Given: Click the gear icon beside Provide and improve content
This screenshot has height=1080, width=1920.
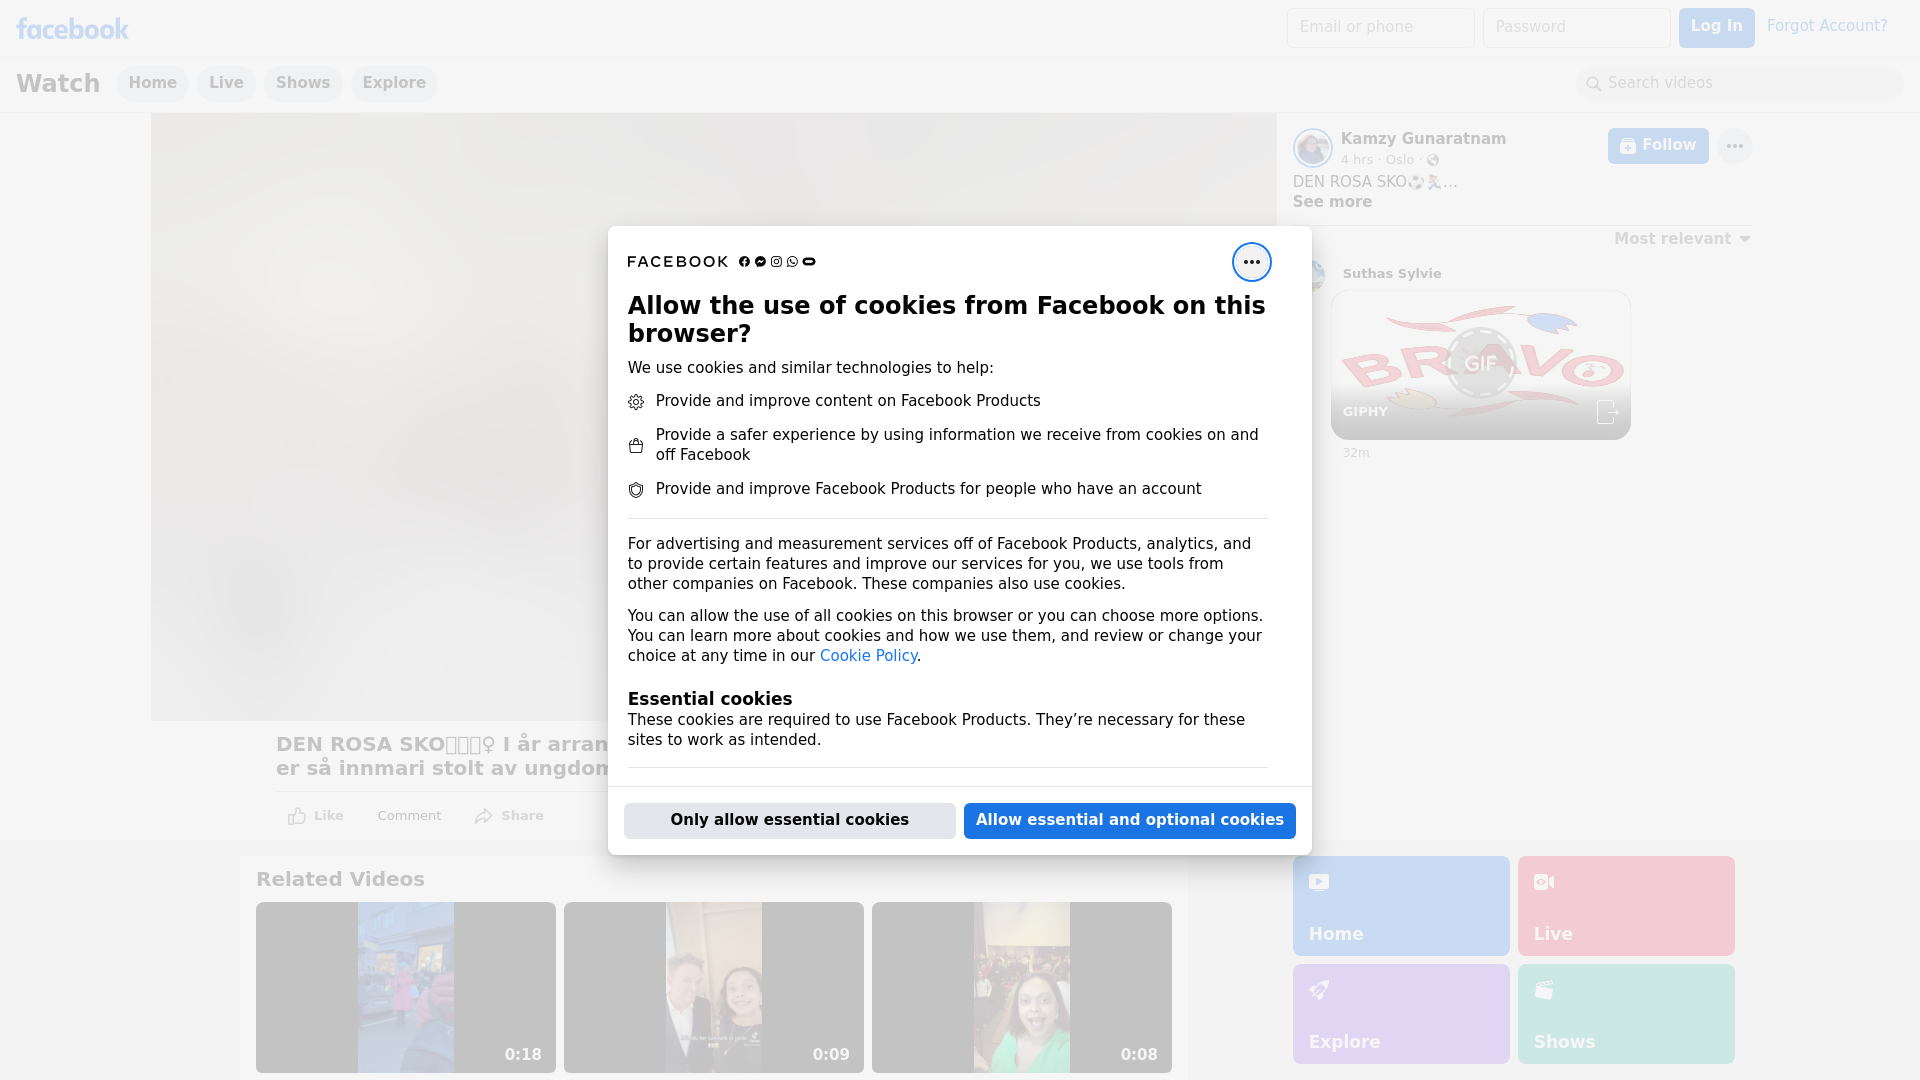Looking at the screenshot, I should 636,402.
